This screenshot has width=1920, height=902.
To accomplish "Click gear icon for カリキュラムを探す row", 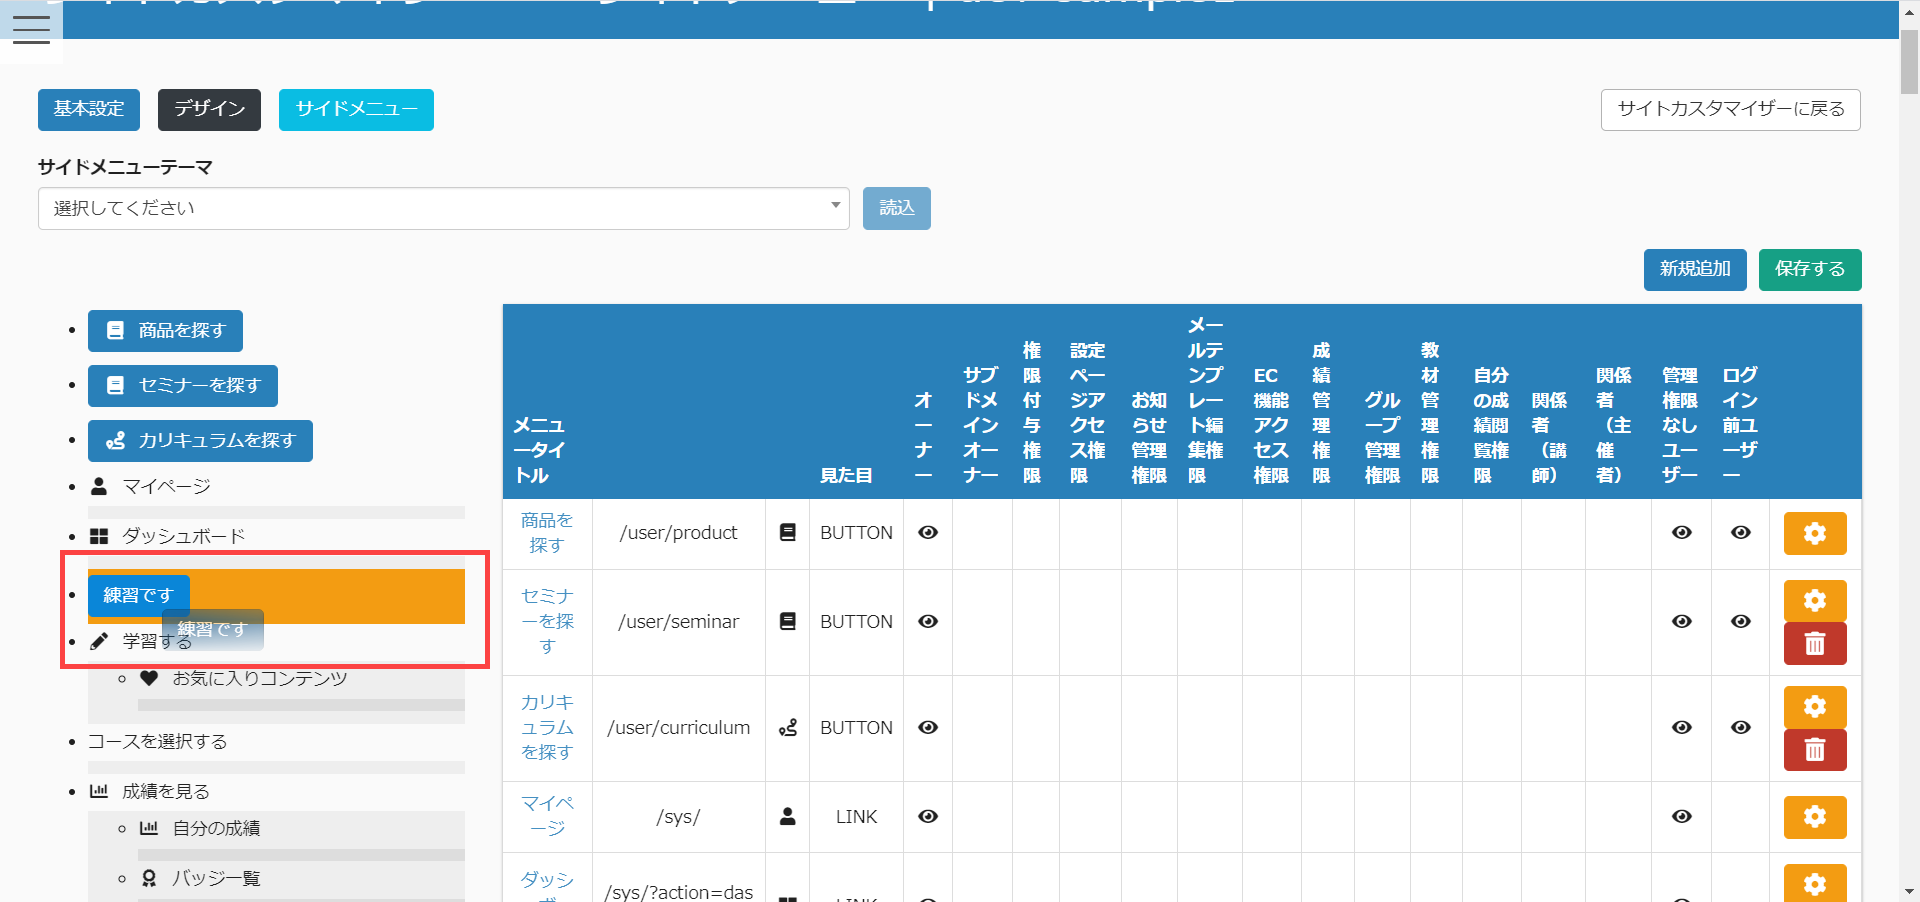I will 1814,707.
